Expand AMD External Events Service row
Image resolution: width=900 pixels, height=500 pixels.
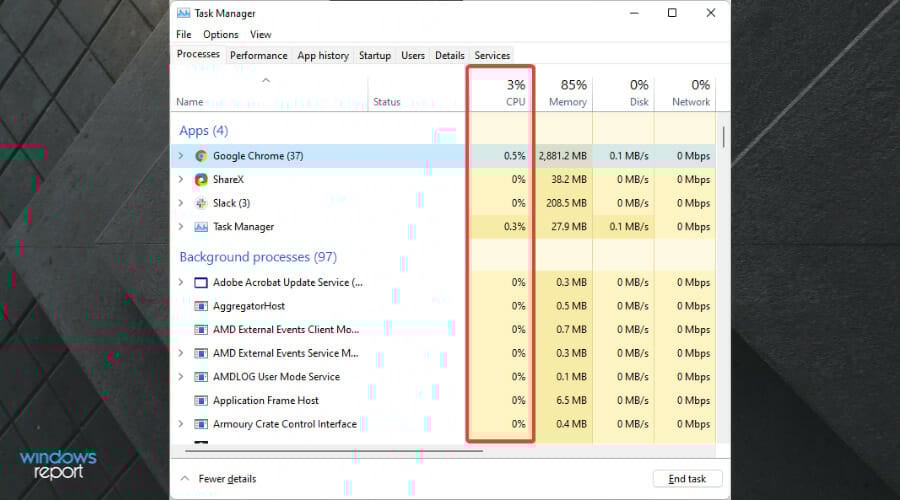tap(181, 352)
